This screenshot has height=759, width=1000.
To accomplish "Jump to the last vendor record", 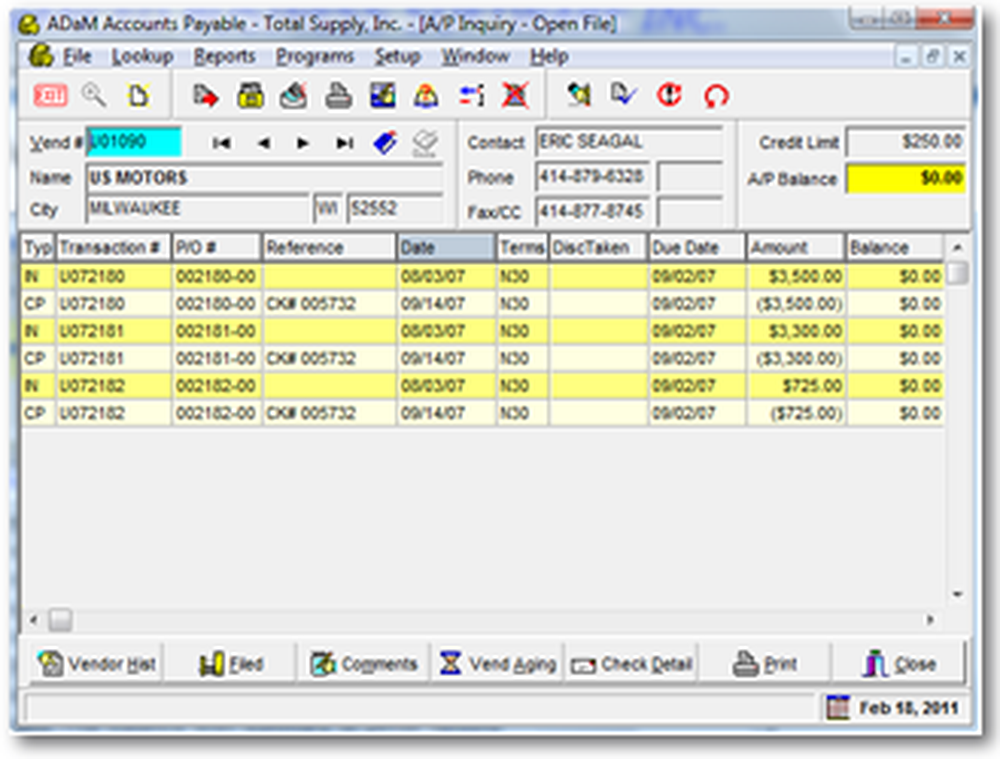I will point(344,144).
